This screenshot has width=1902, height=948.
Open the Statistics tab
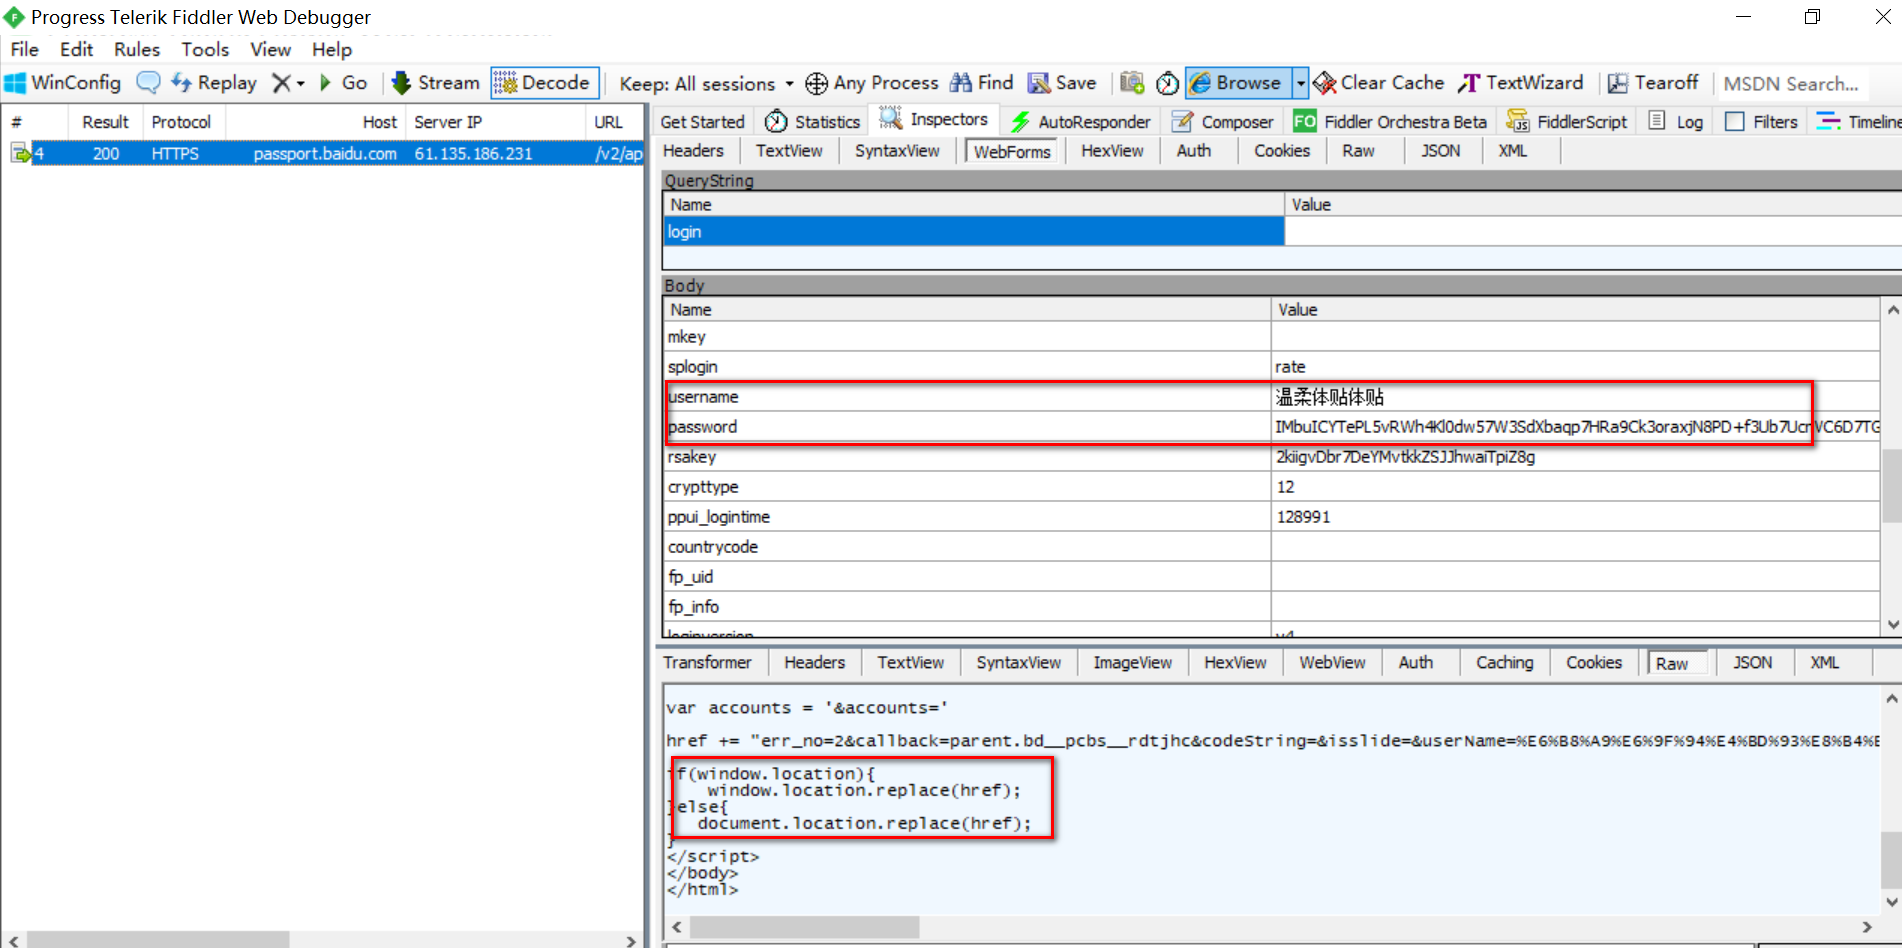812,122
